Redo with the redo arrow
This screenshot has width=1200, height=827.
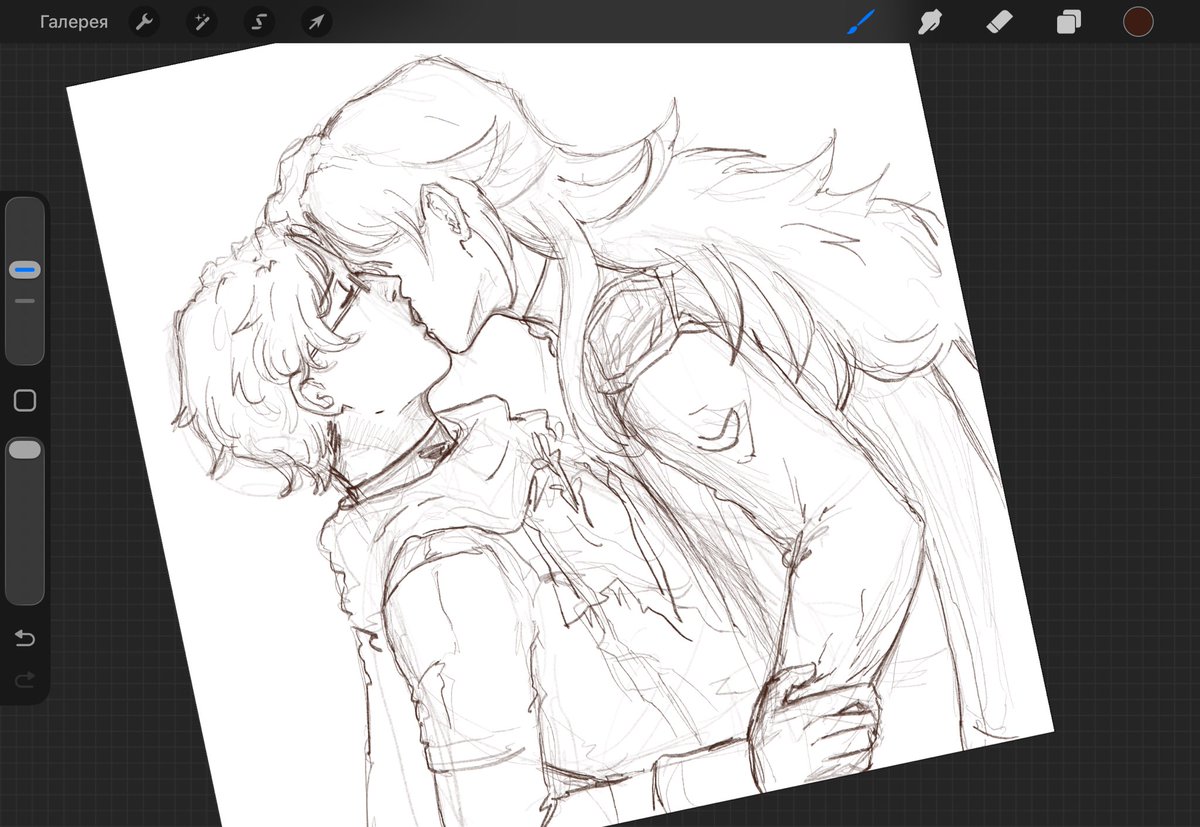tap(25, 680)
